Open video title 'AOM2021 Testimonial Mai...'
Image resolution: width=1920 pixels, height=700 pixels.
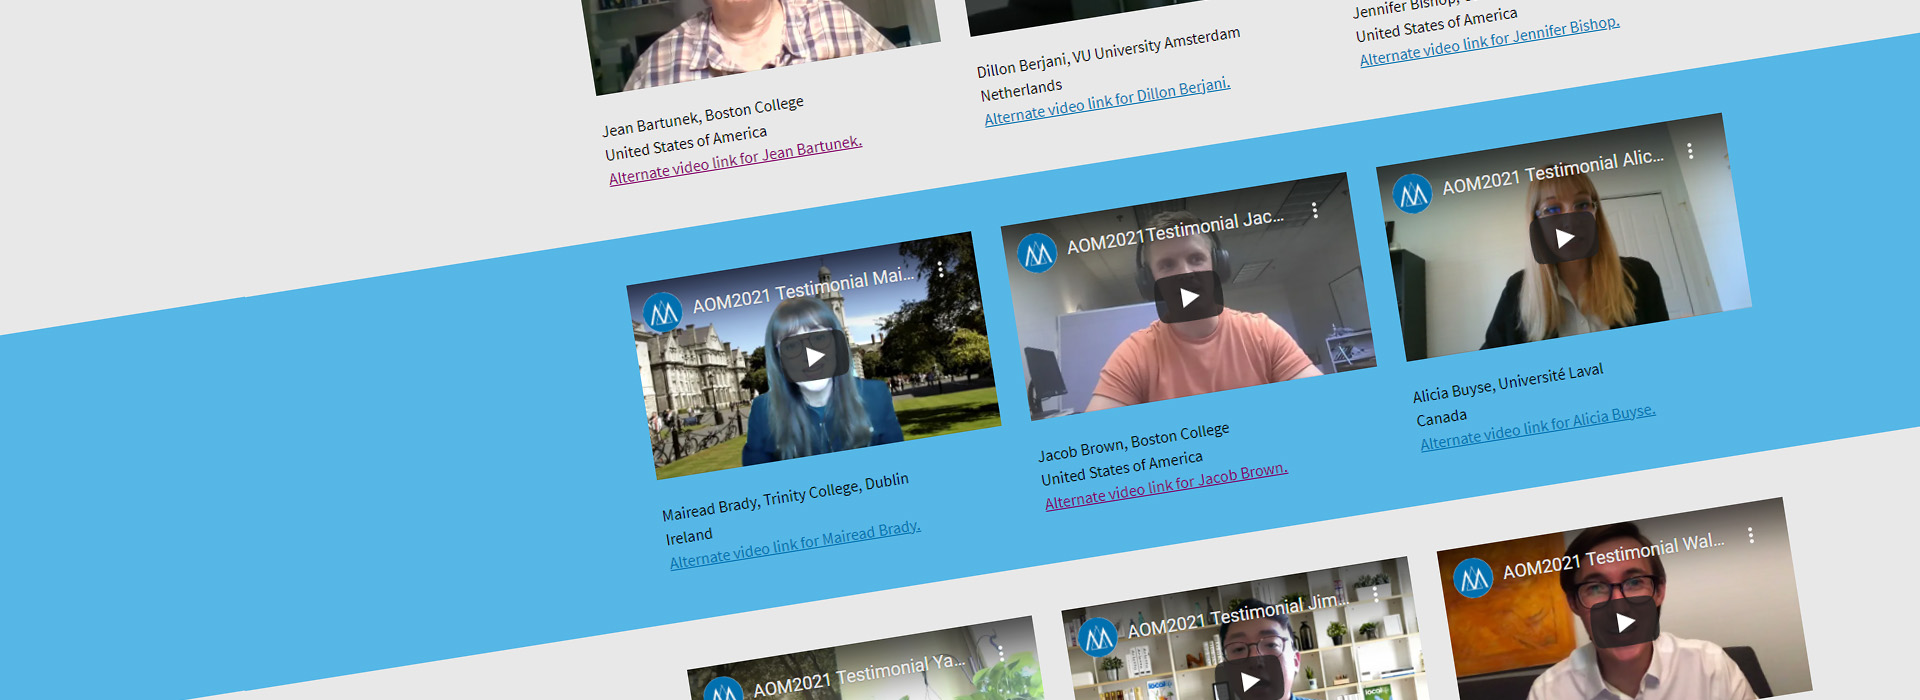click(804, 289)
